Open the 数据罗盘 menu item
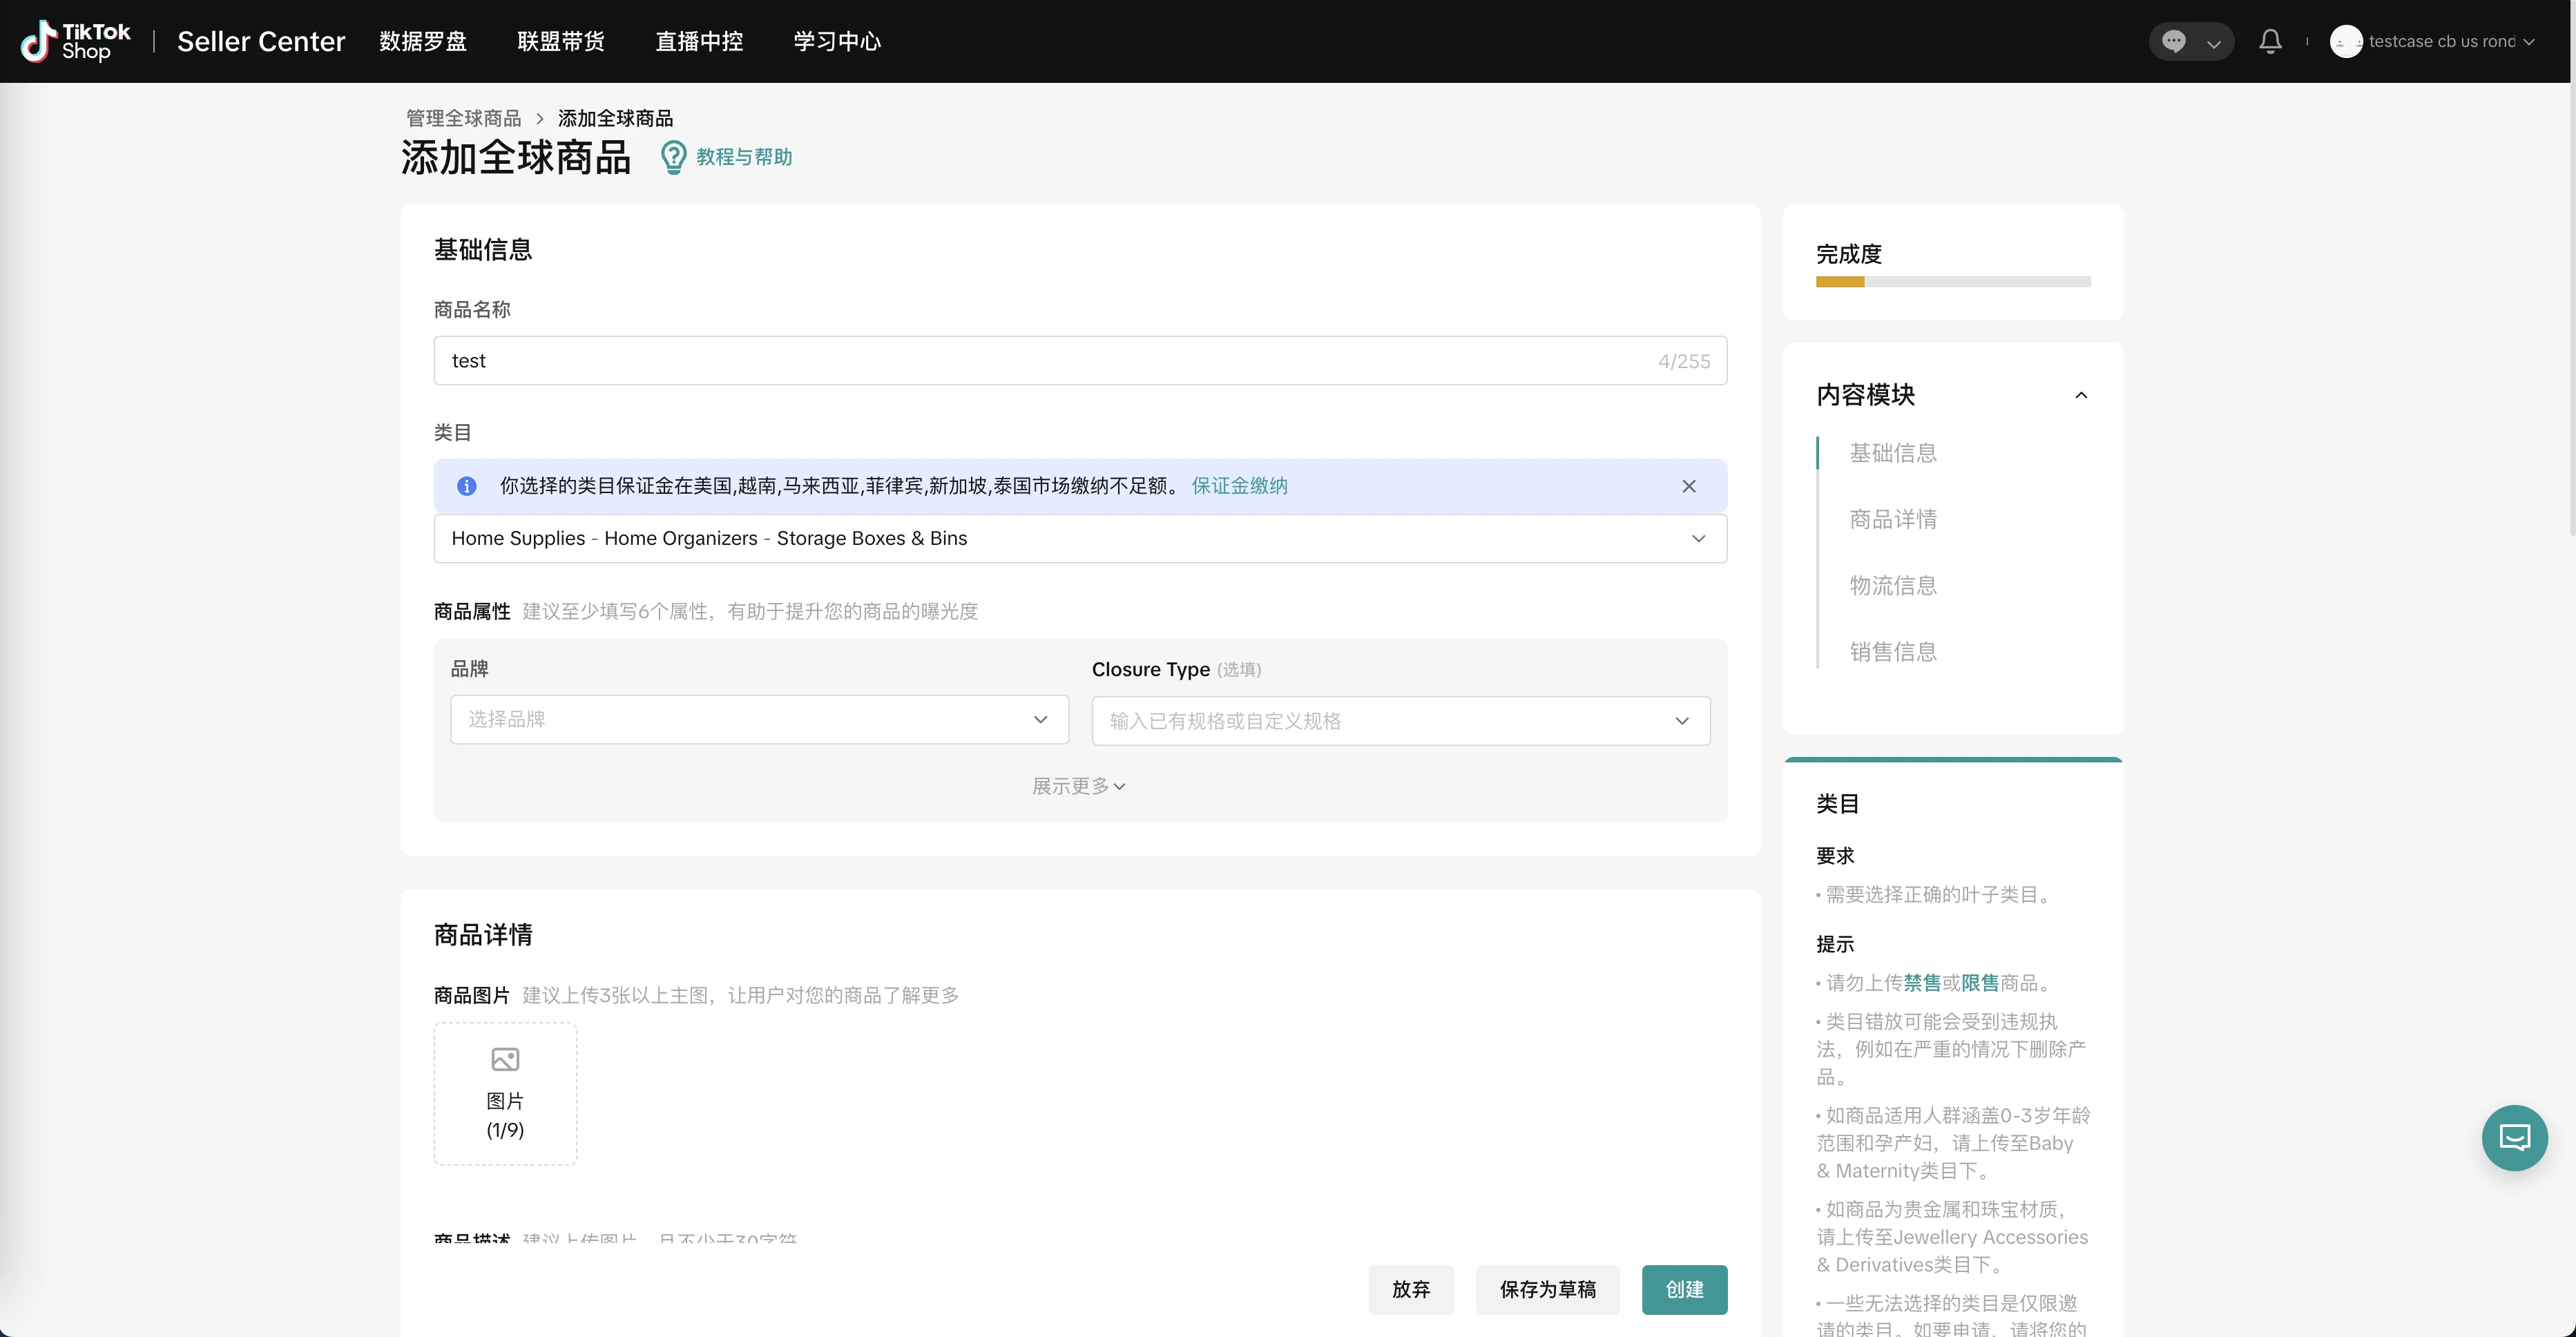 423,41
